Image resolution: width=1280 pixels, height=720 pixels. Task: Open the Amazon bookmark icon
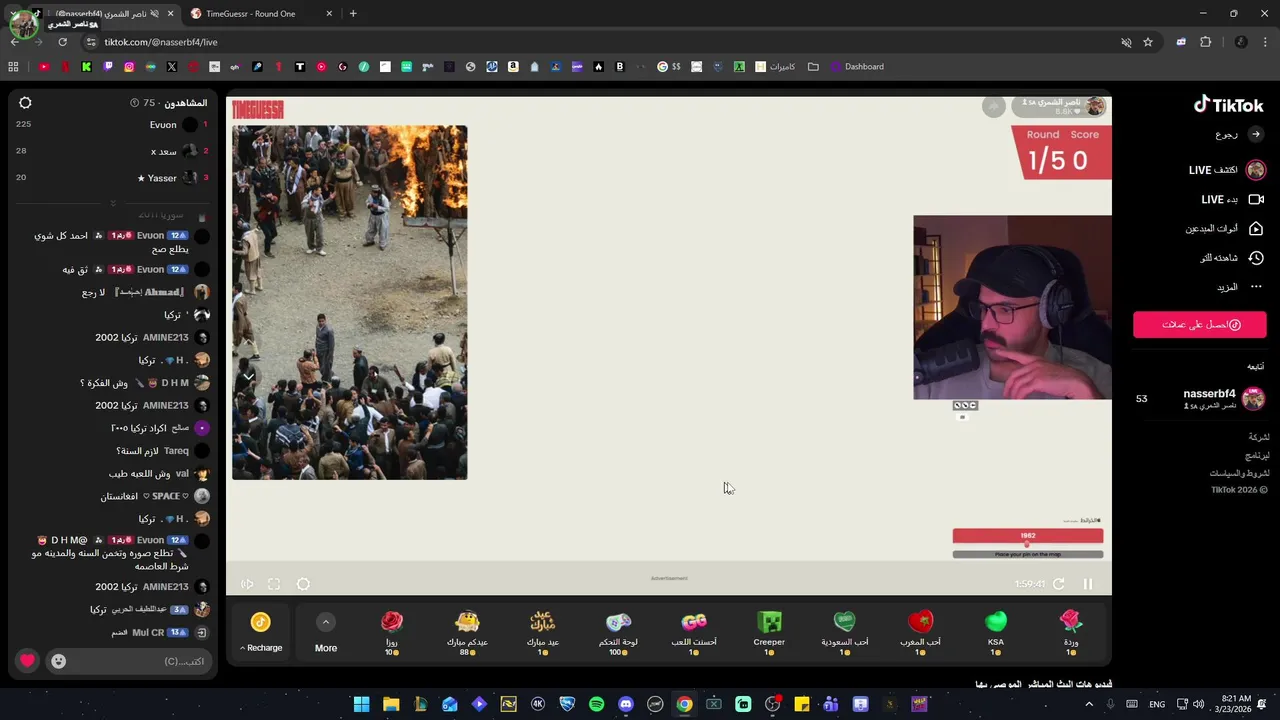pyautogui.click(x=513, y=67)
